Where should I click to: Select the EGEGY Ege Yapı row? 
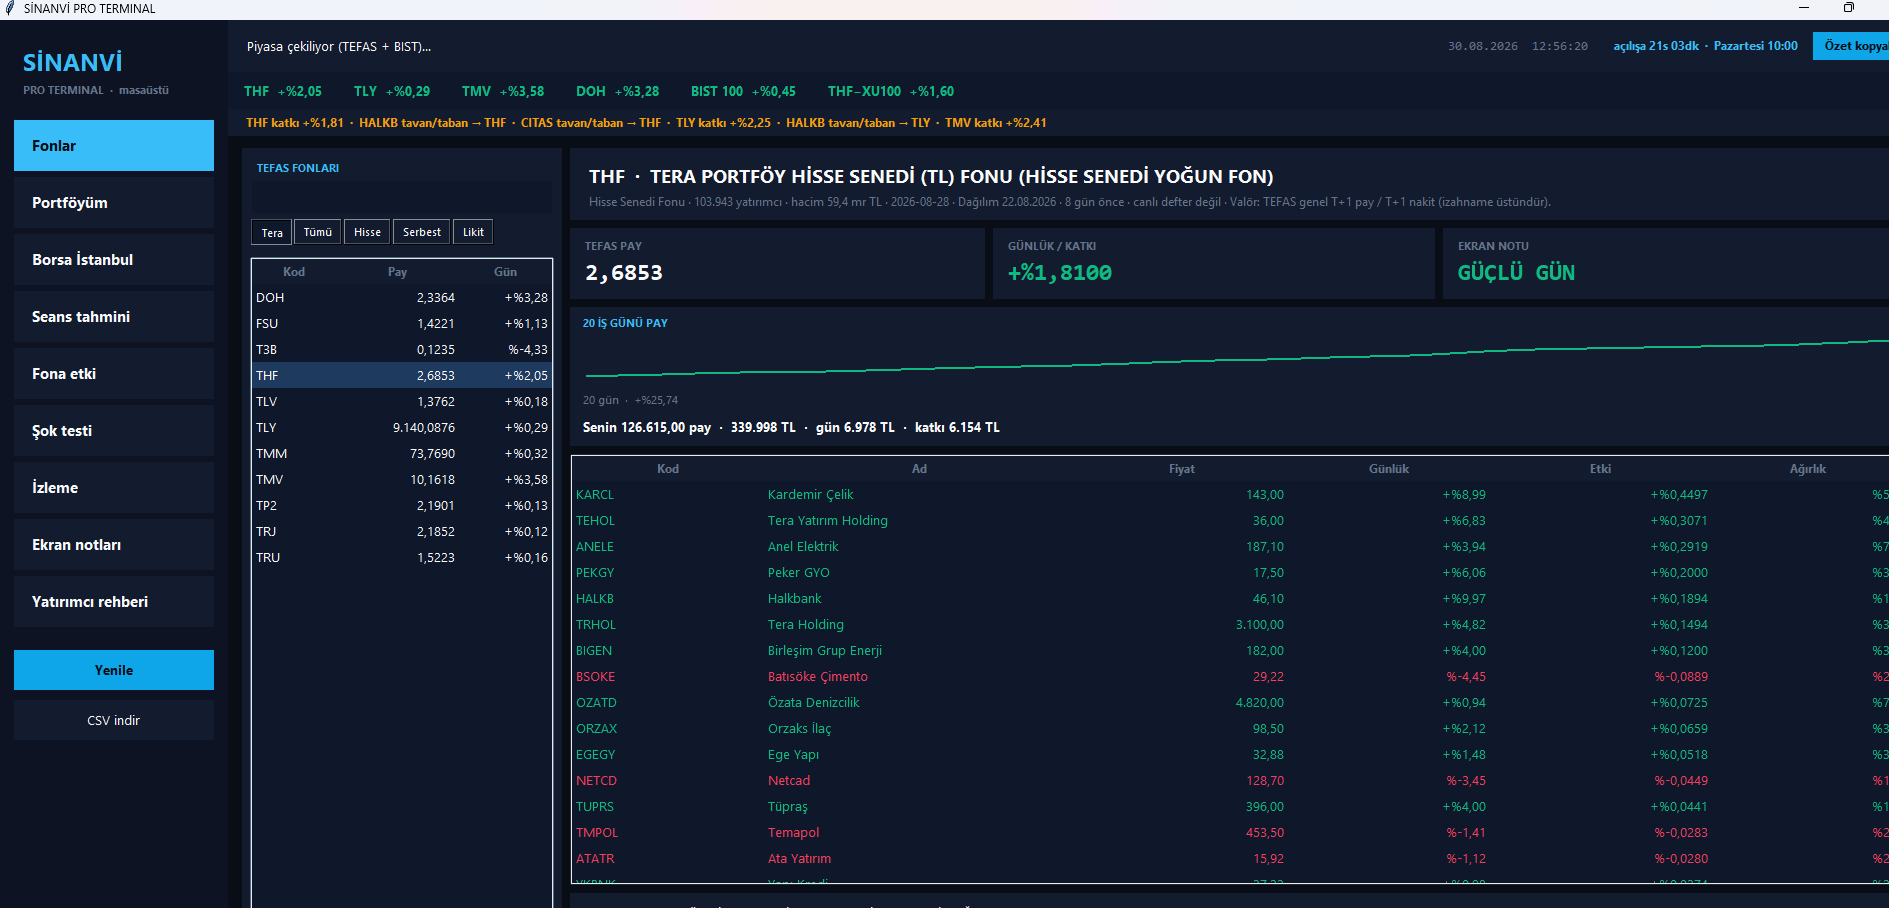[1231, 755]
